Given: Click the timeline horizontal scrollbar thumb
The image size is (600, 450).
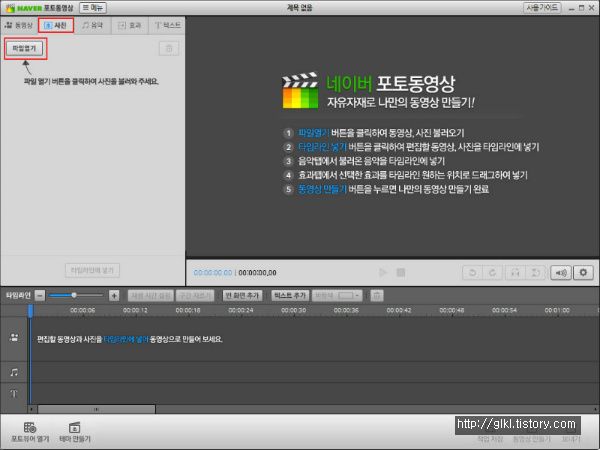Looking at the screenshot, I should 96,409.
